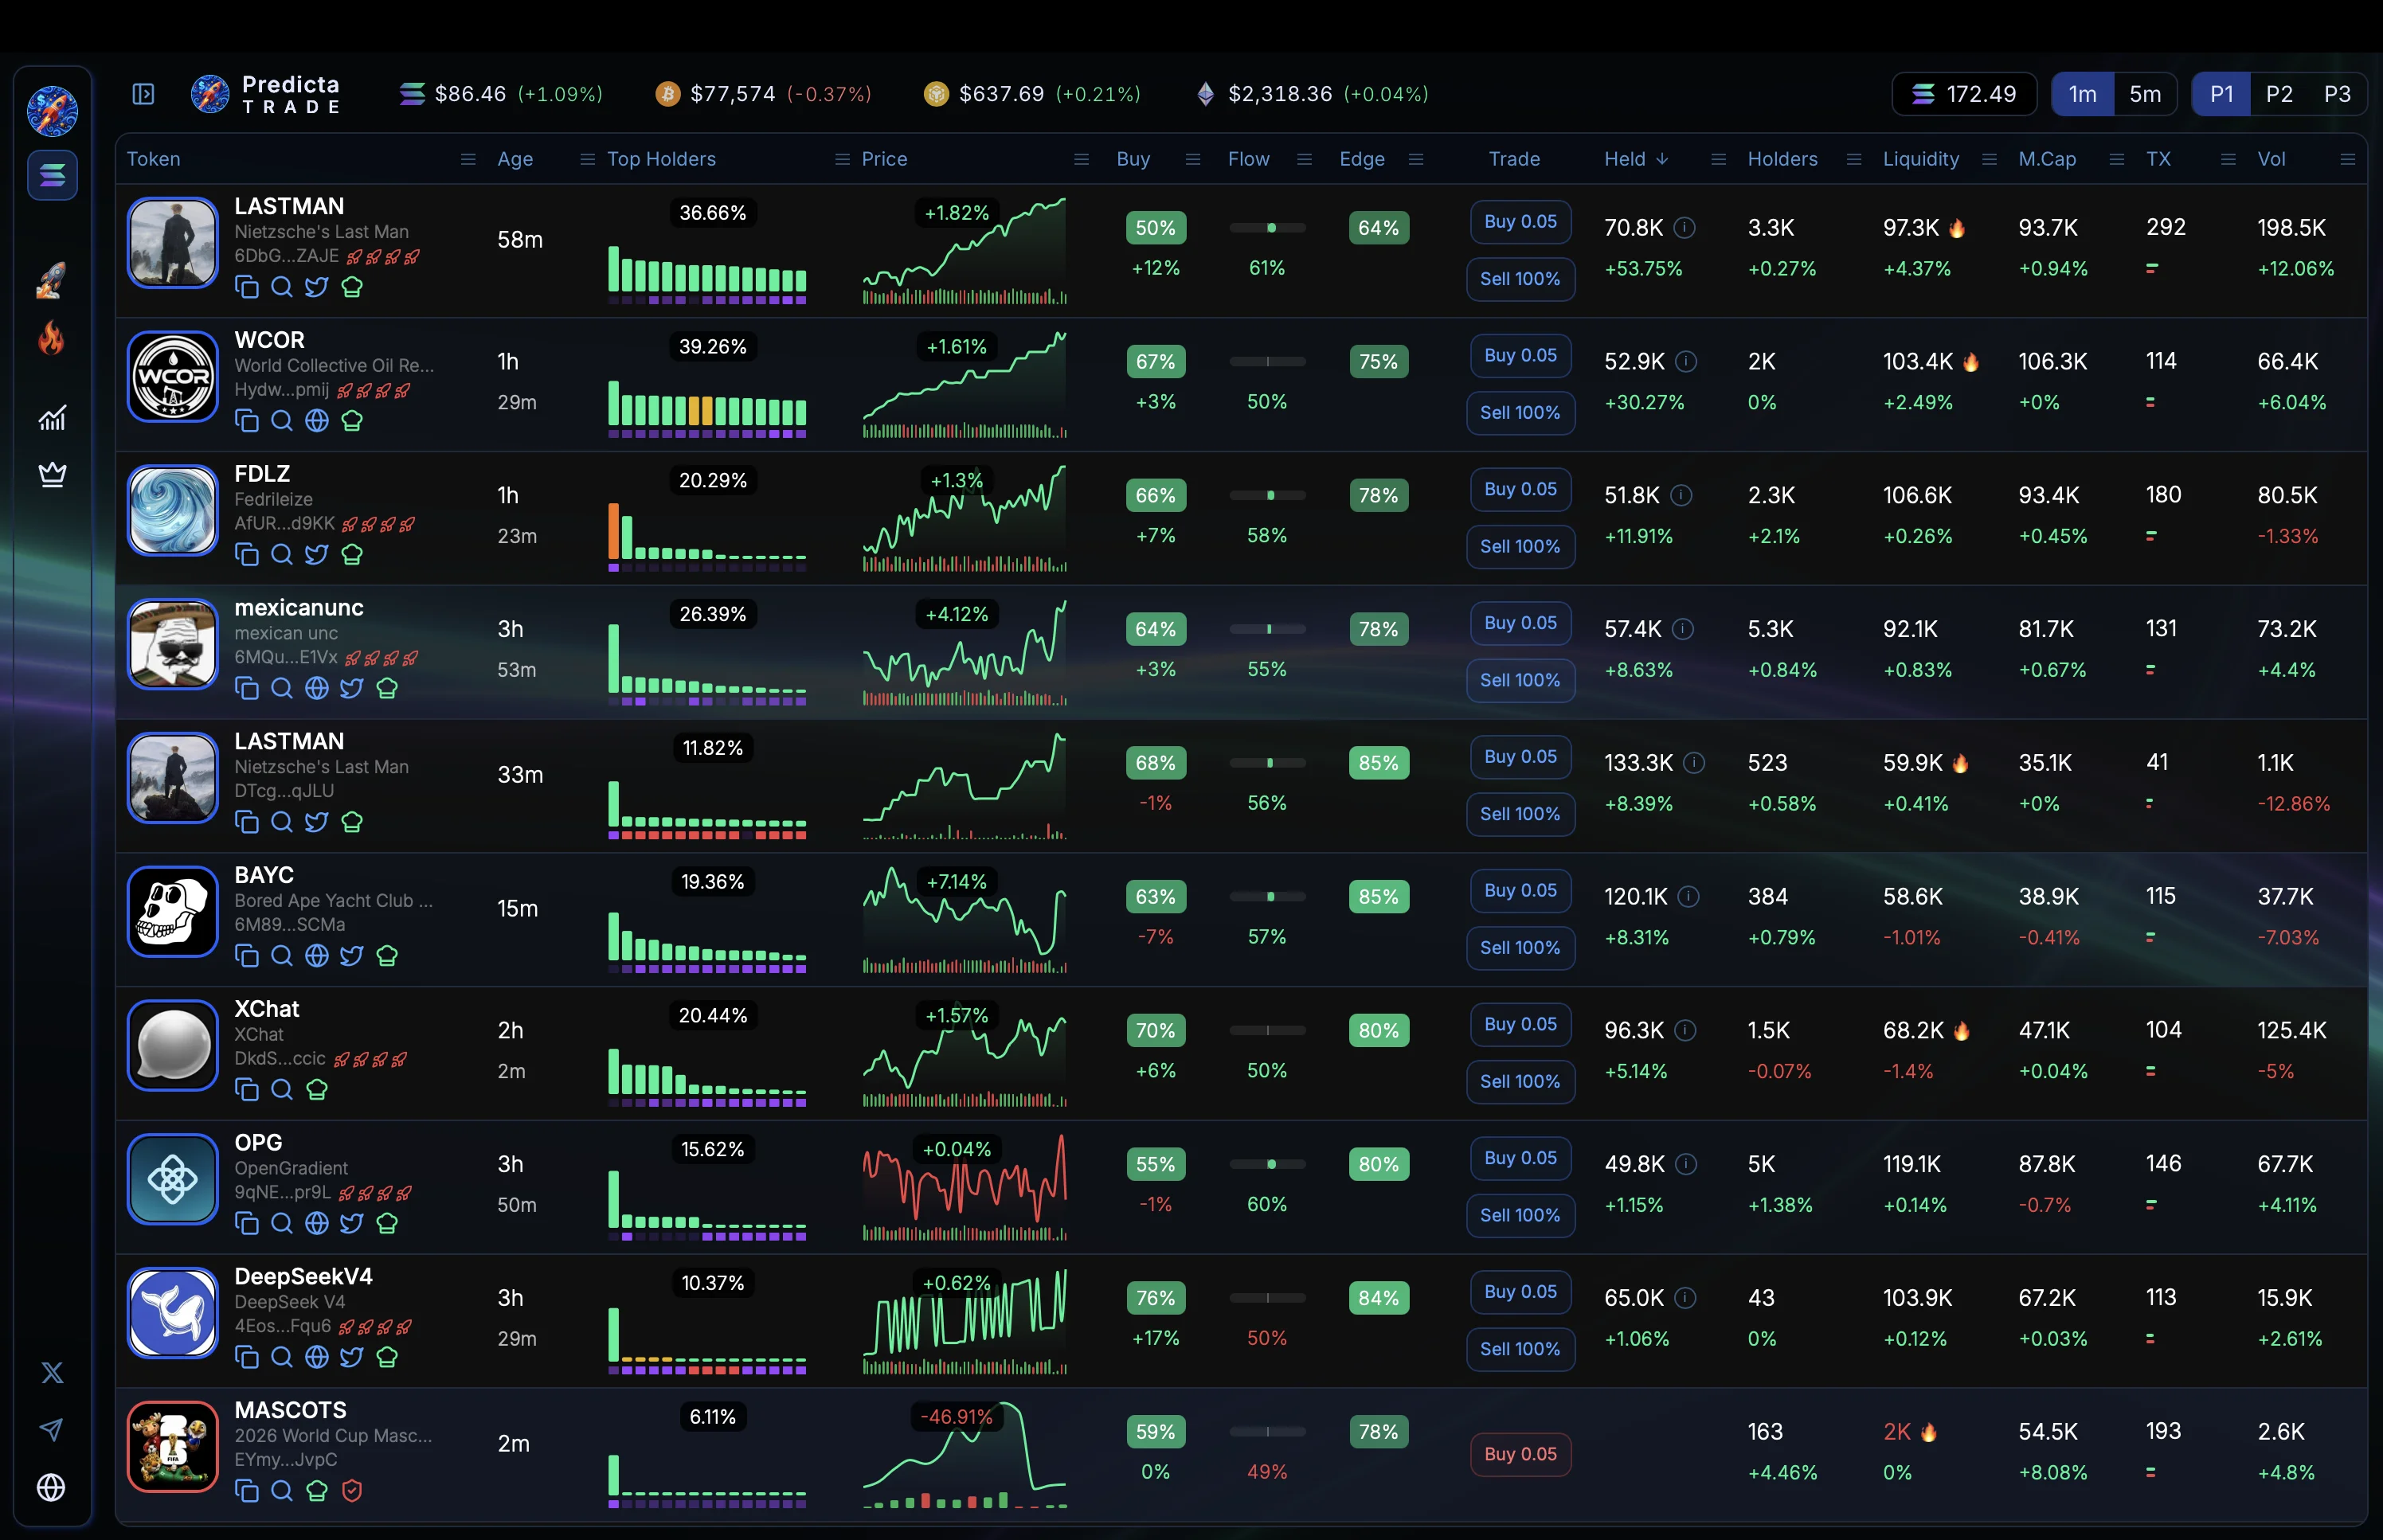2383x1540 pixels.
Task: Switch timeframe to 5m
Action: pos(2144,94)
